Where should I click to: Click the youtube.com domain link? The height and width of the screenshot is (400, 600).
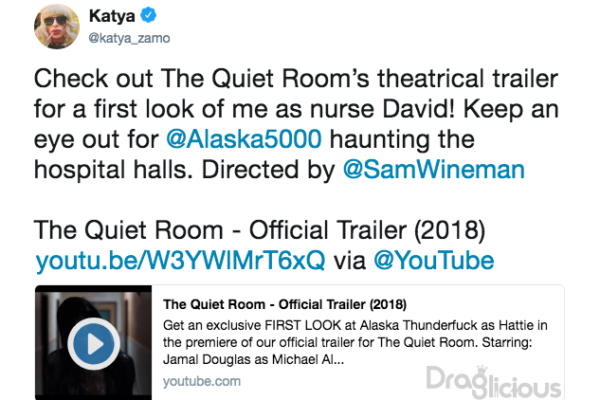pyautogui.click(x=202, y=381)
